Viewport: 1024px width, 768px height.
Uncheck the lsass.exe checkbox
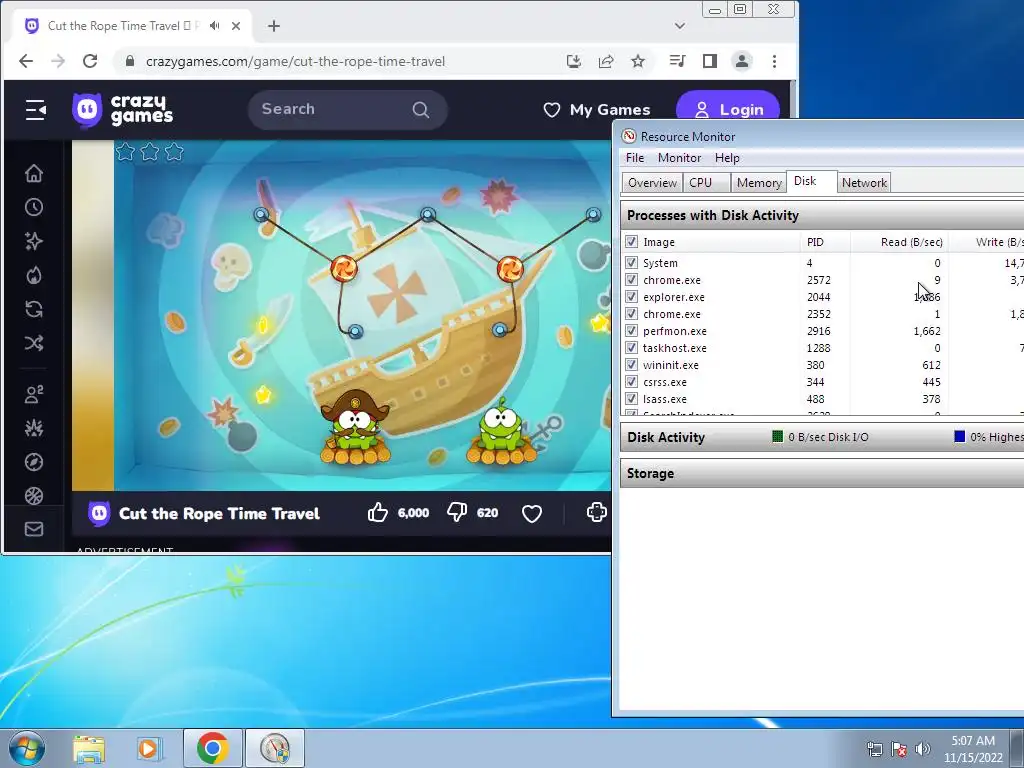pyautogui.click(x=631, y=398)
